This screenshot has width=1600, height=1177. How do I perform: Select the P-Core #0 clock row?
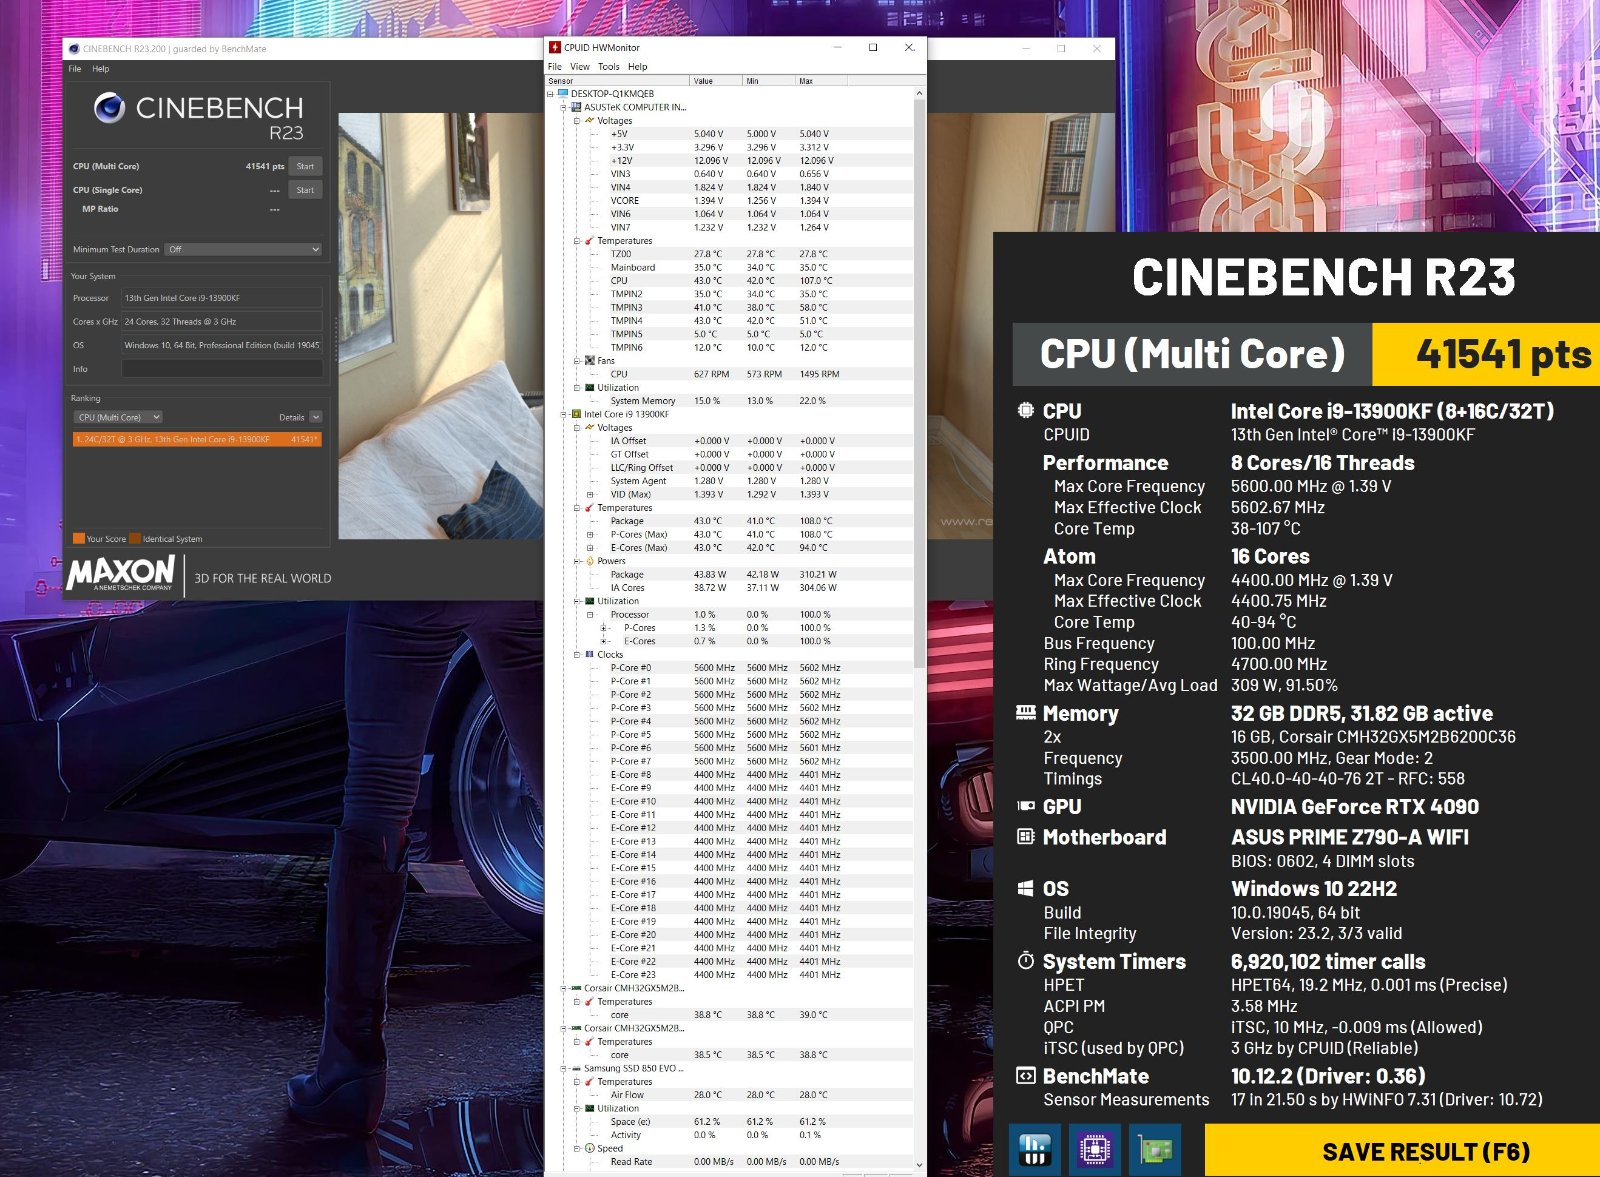click(x=729, y=667)
